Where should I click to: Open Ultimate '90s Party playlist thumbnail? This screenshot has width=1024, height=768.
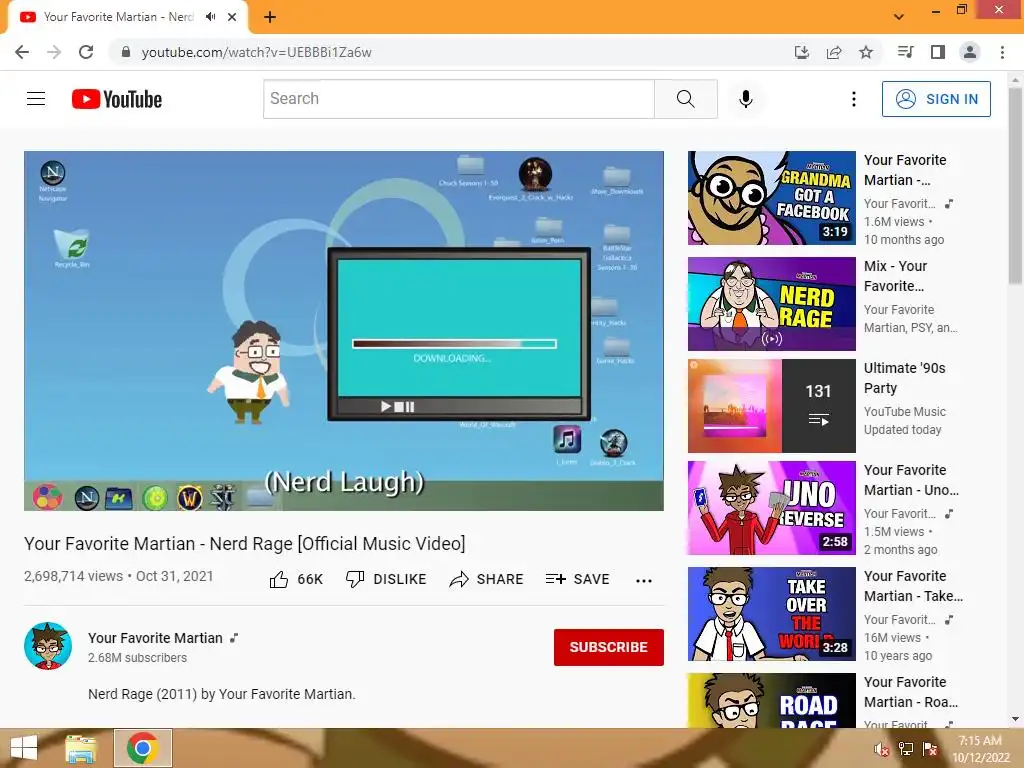(771, 406)
